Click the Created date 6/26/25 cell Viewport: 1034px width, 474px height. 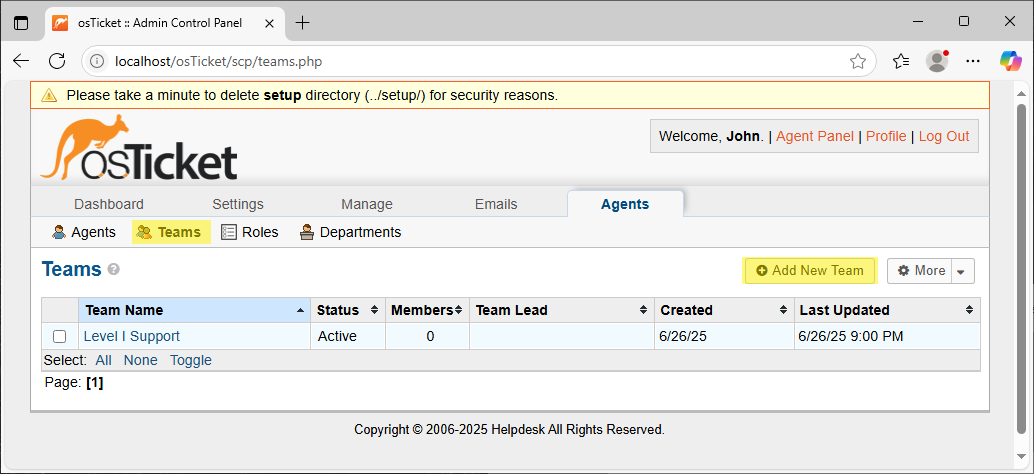[x=723, y=336]
